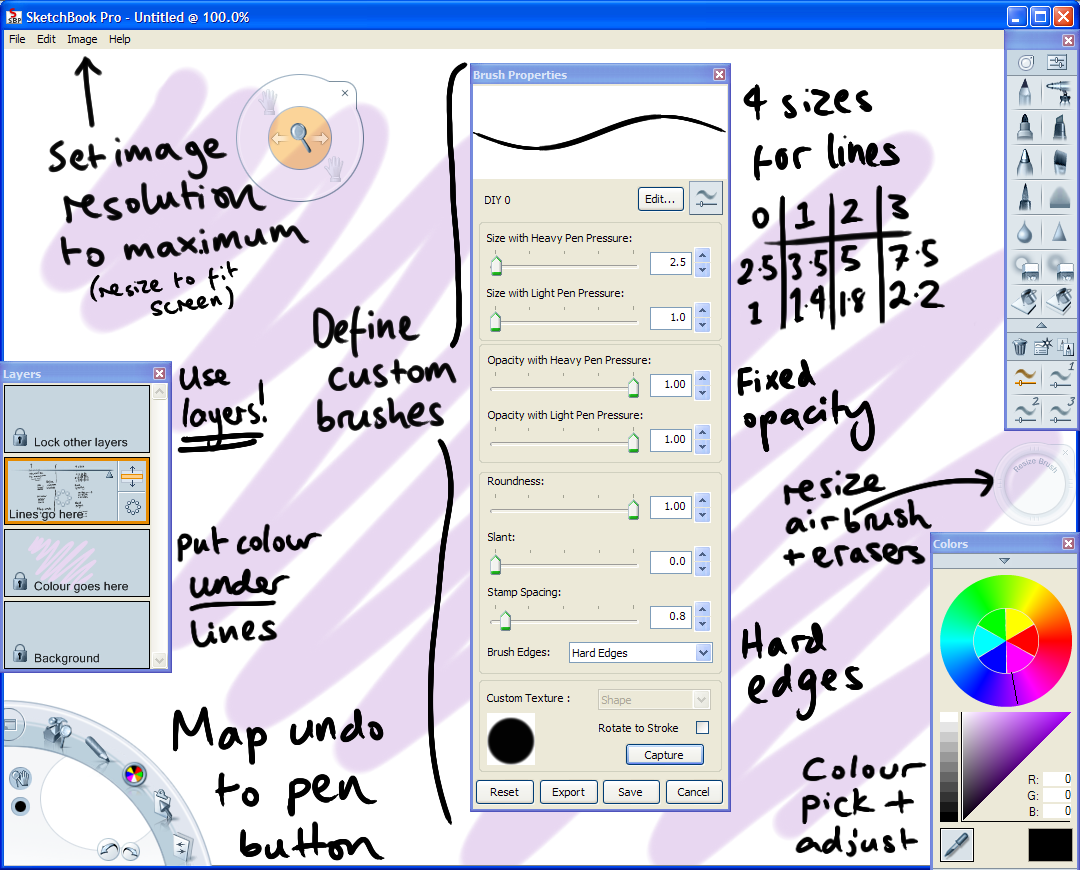The image size is (1080, 870).
Task: Open the Image menu
Action: click(x=82, y=39)
